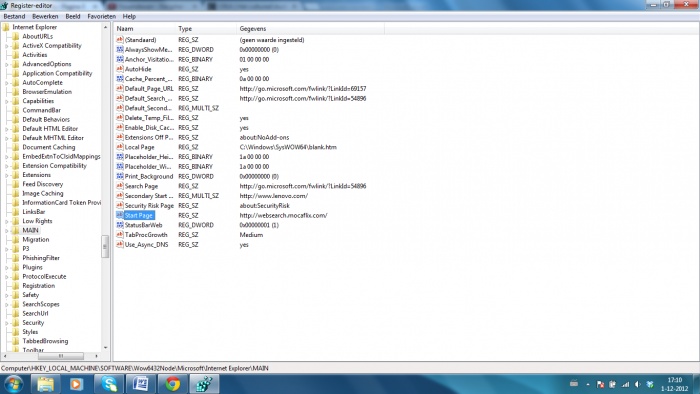This screenshot has height=394, width=700.
Task: Open the Bewerken menu
Action: click(45, 17)
